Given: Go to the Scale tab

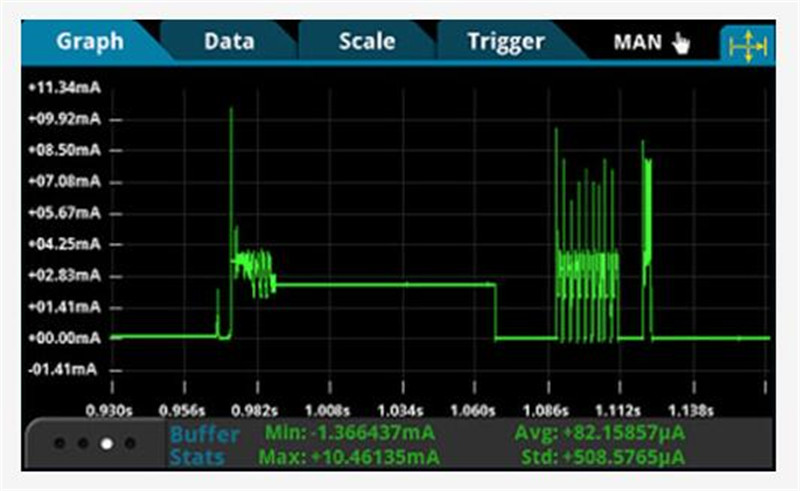Looking at the screenshot, I should tap(366, 42).
